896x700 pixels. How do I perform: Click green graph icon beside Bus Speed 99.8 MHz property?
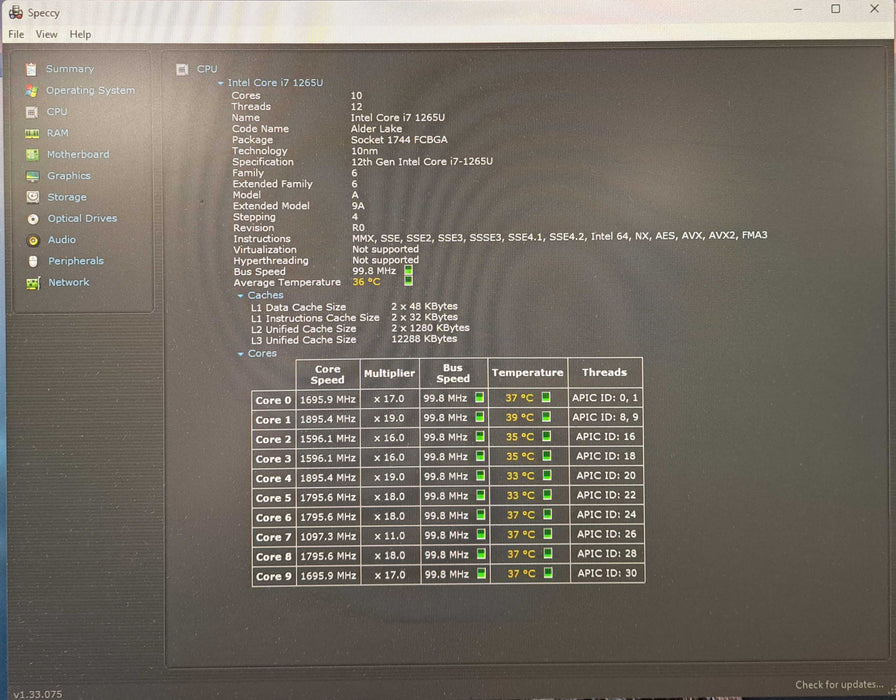tap(408, 270)
